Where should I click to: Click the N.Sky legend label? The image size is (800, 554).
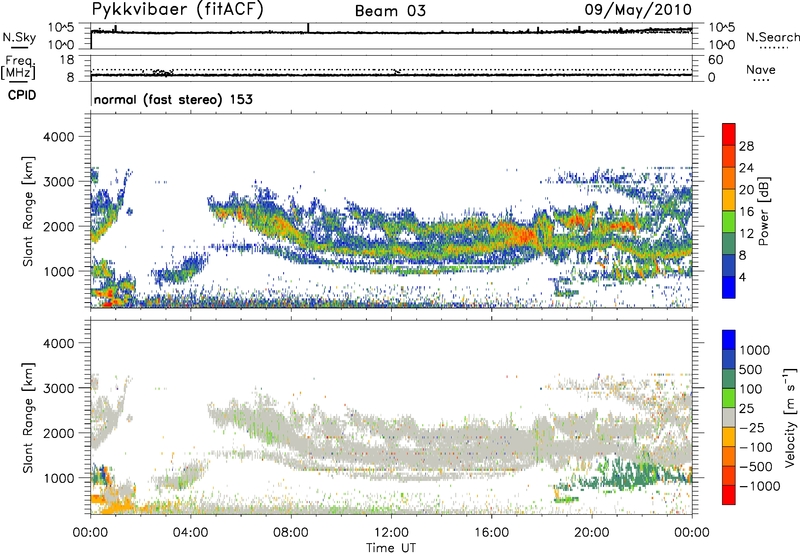click(19, 37)
